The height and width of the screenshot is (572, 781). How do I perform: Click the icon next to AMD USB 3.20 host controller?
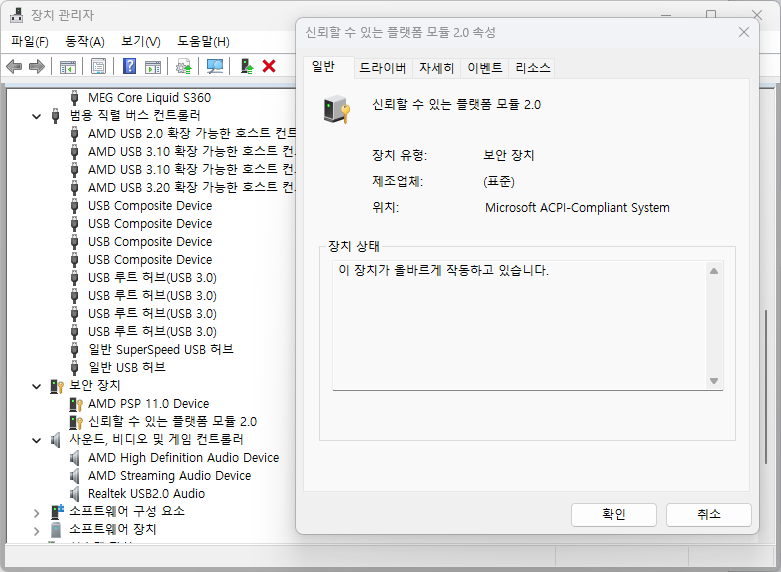[74, 187]
